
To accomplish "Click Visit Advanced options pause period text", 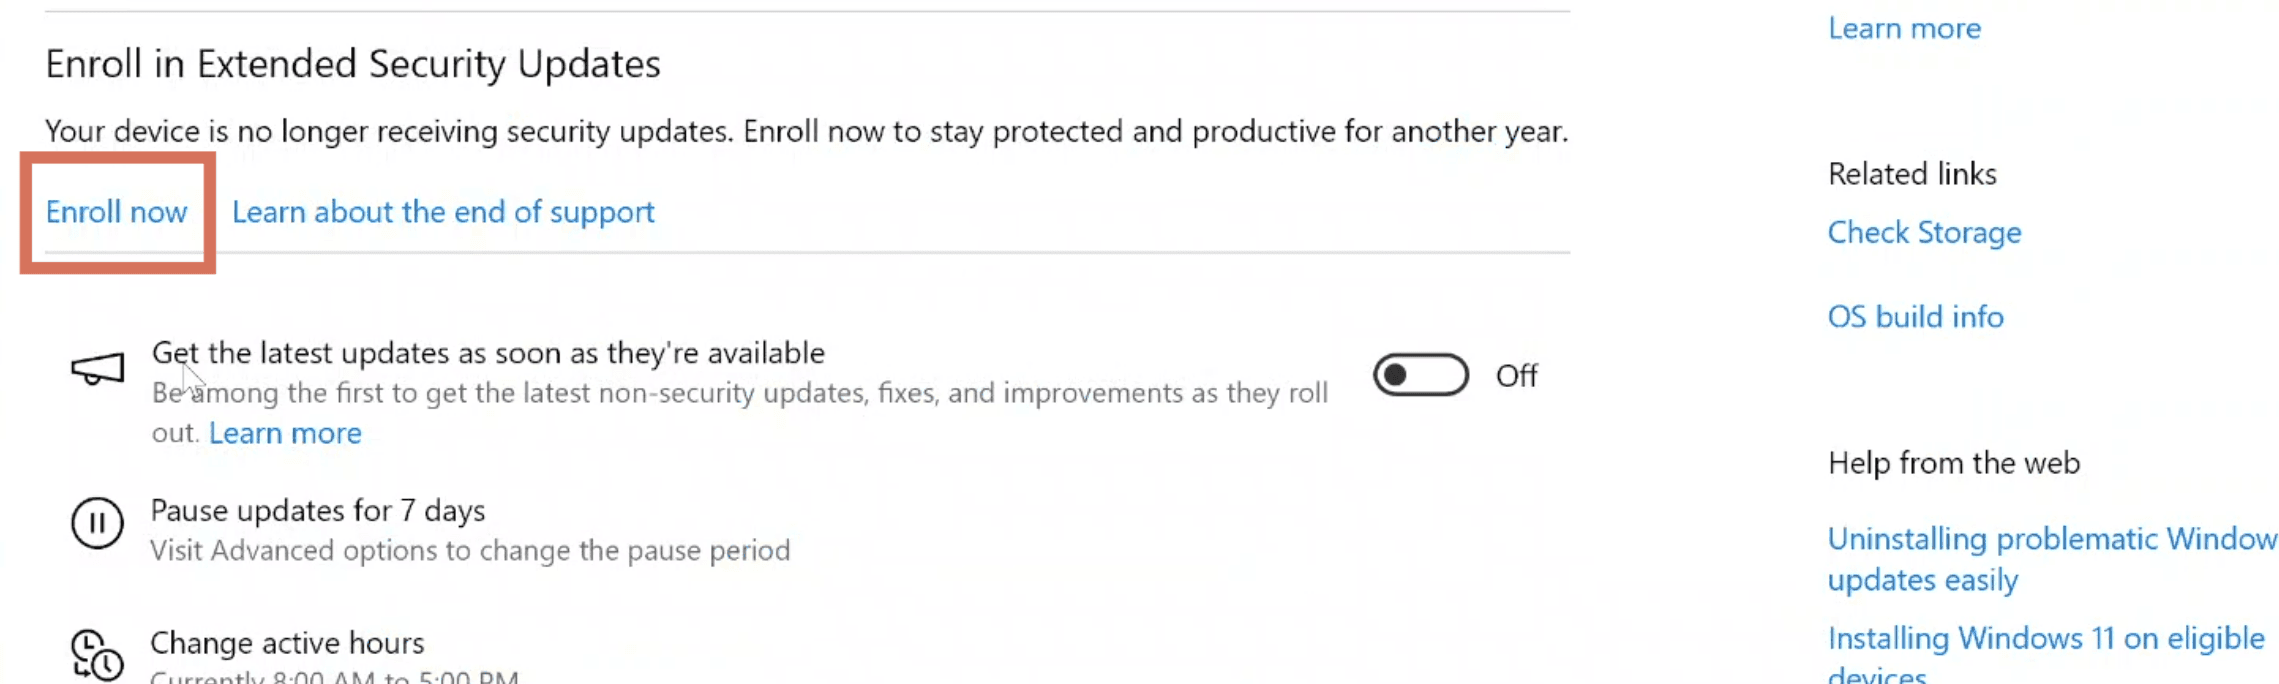I will tap(470, 551).
